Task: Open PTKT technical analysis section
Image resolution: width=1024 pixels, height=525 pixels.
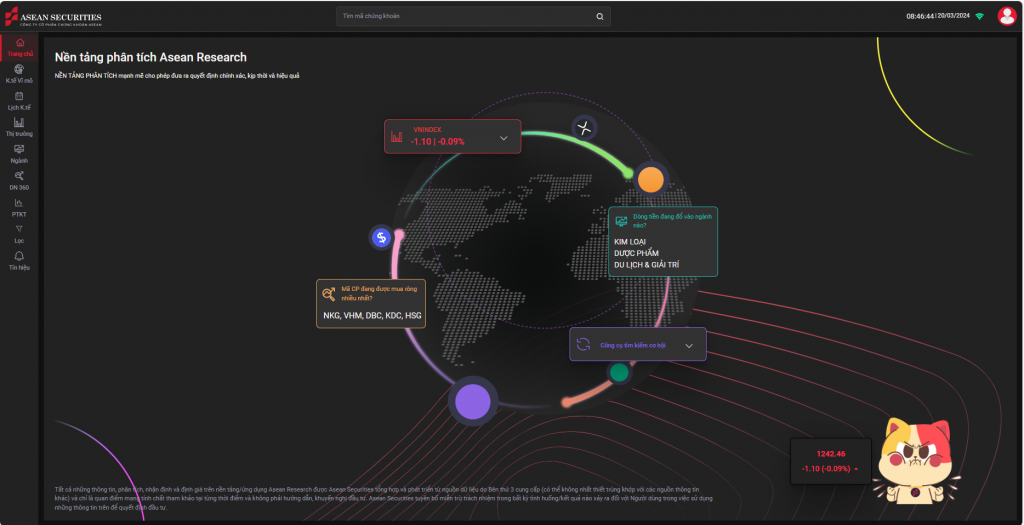Action: tap(20, 208)
